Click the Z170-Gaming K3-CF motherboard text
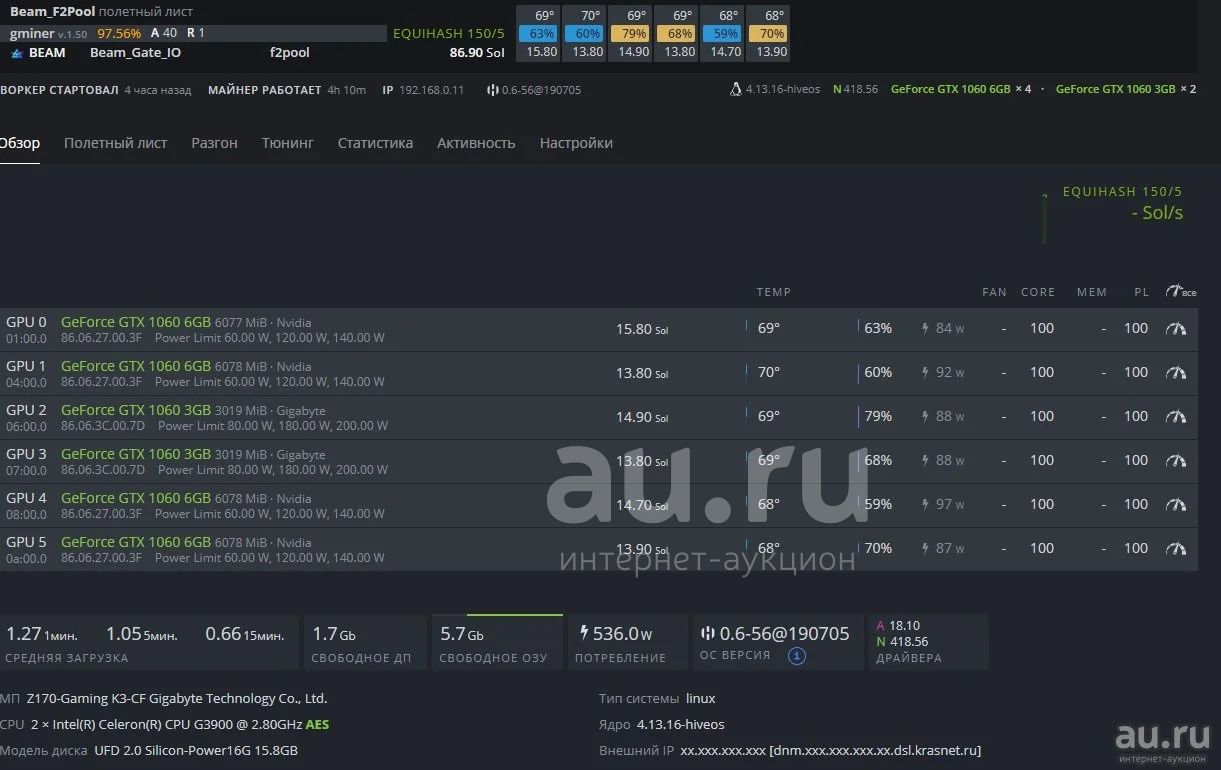This screenshot has width=1221, height=770. [x=177, y=698]
